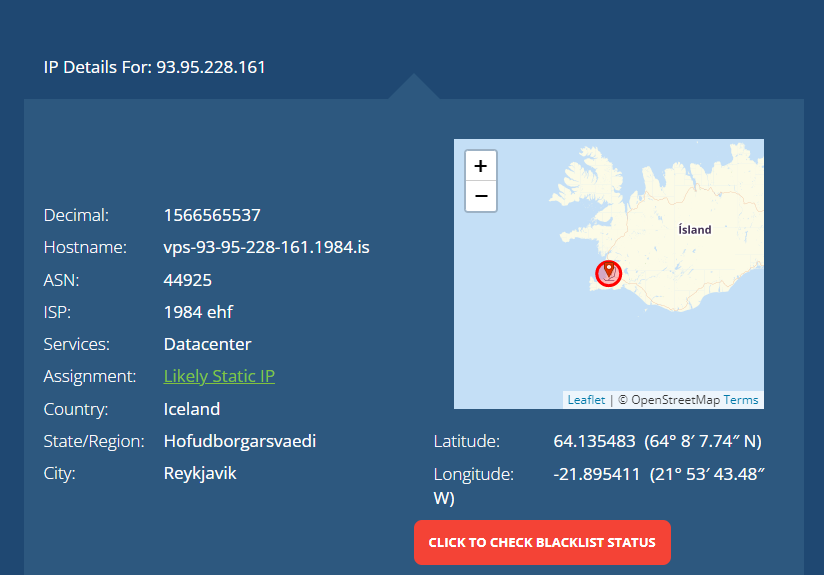This screenshot has height=575, width=824.
Task: Zoom in on the map
Action: pos(481,166)
